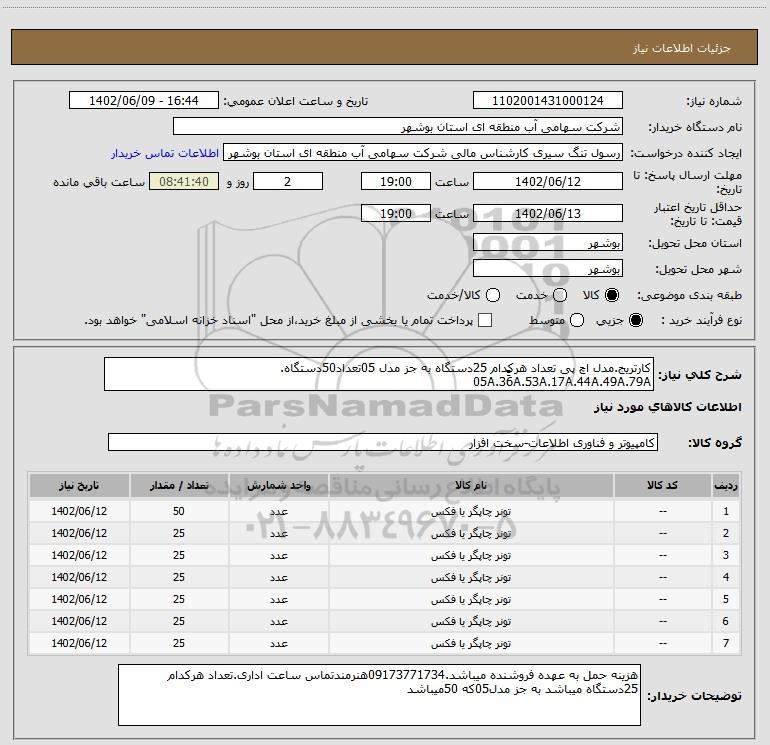Select the متوسط purchase type radio
The image size is (770, 745).
tap(577, 321)
